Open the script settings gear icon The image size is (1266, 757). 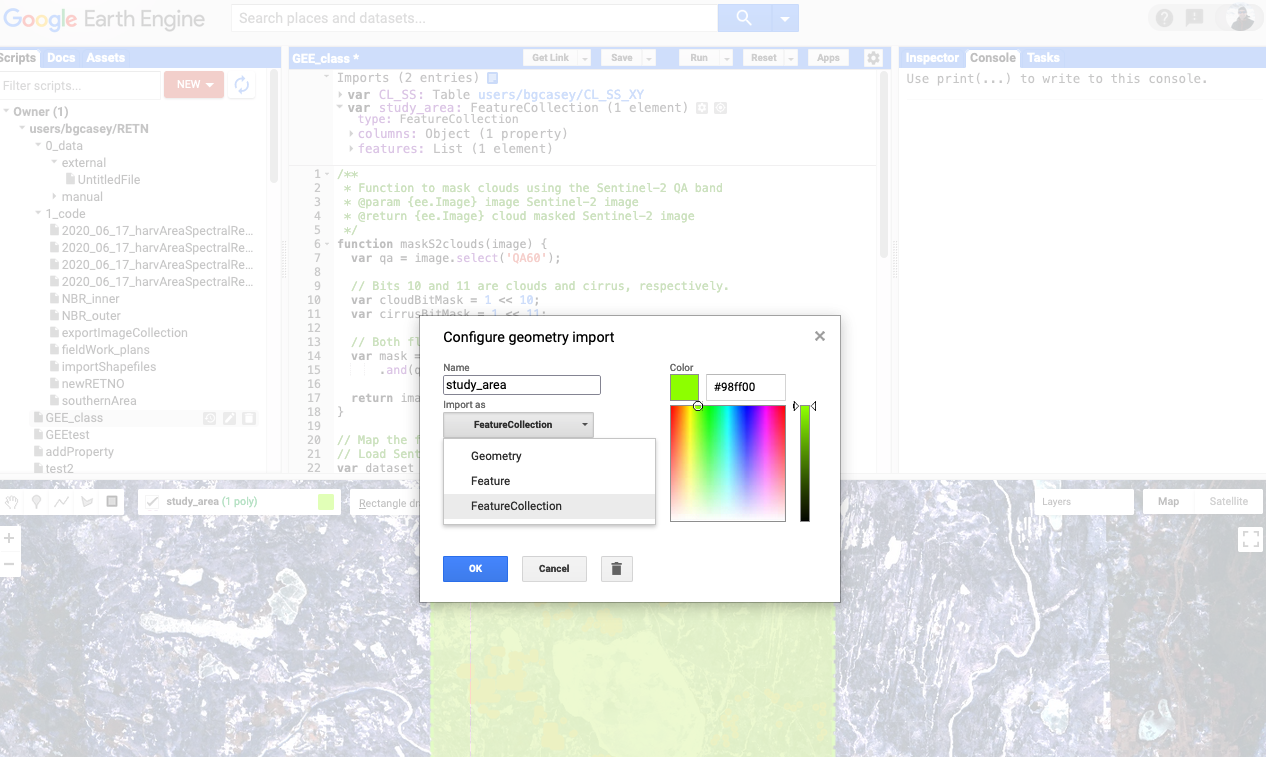(873, 58)
